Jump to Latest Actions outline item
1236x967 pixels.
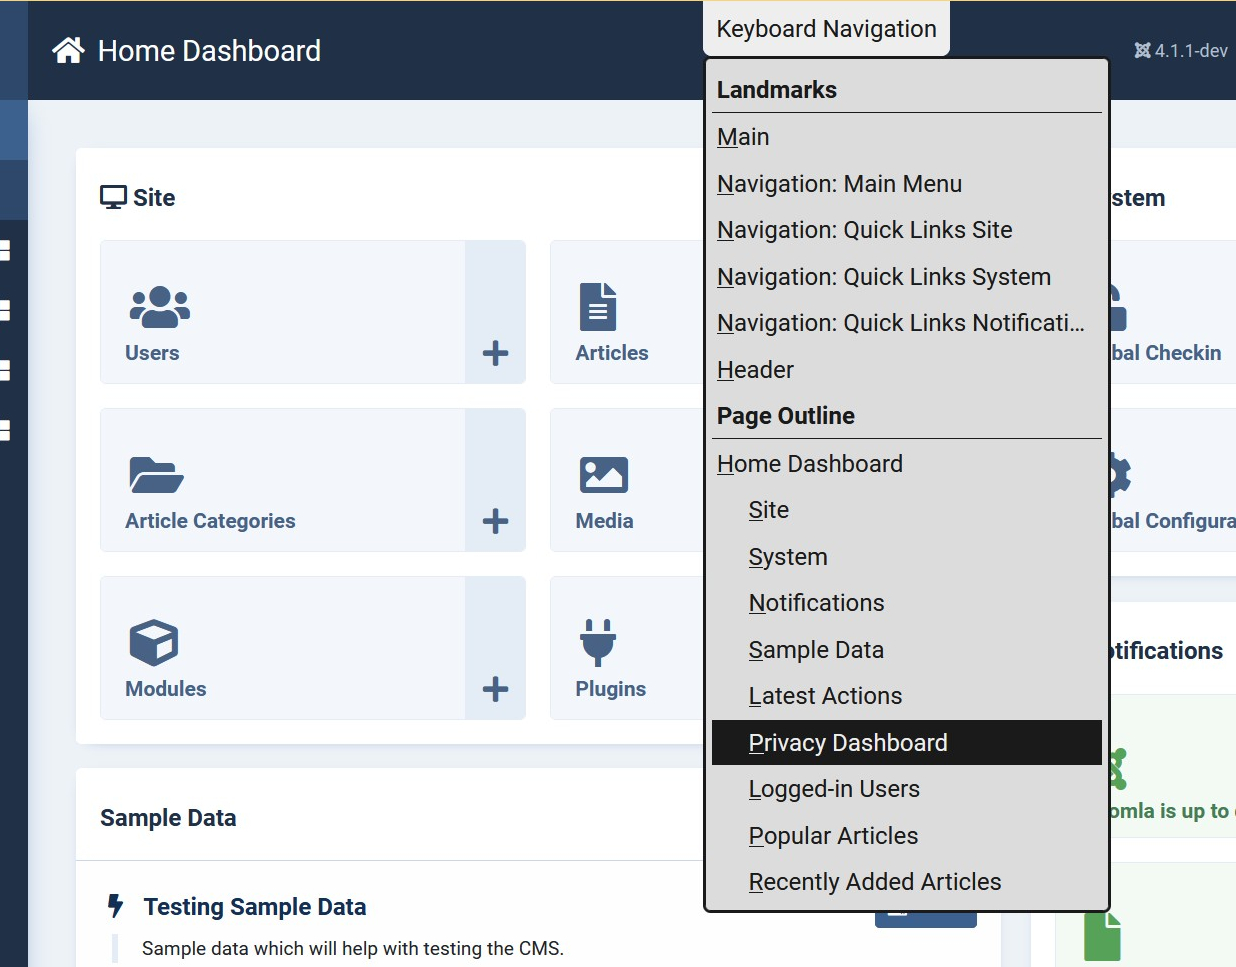825,696
